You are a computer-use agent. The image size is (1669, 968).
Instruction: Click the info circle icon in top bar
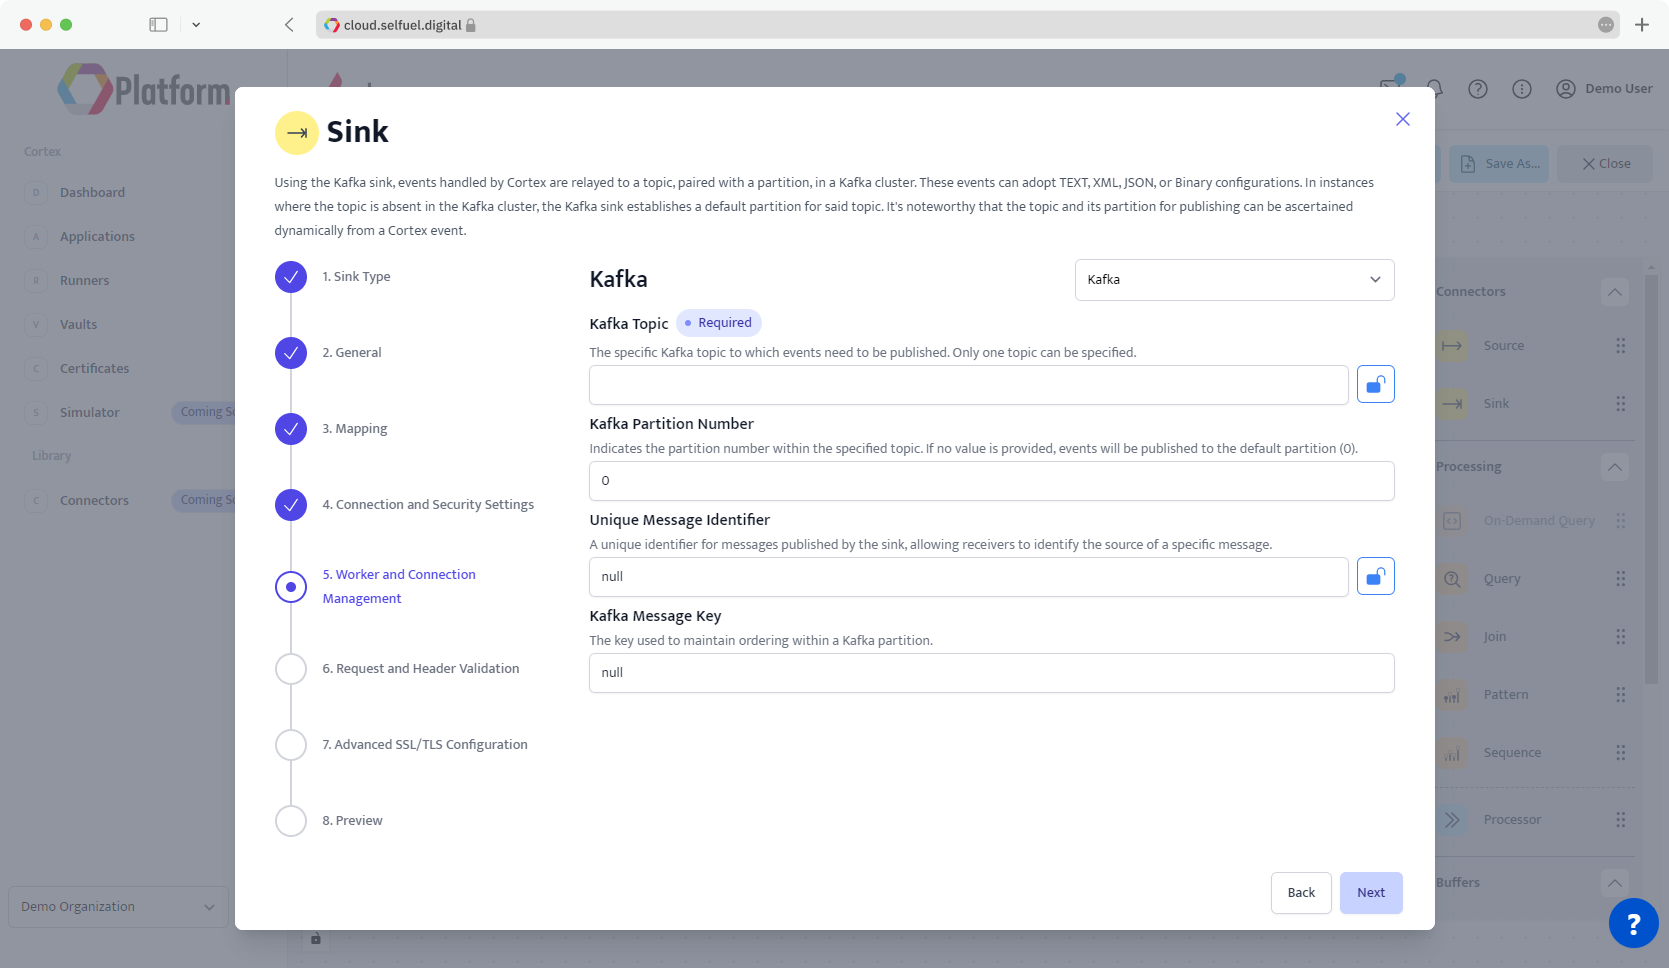click(1521, 89)
